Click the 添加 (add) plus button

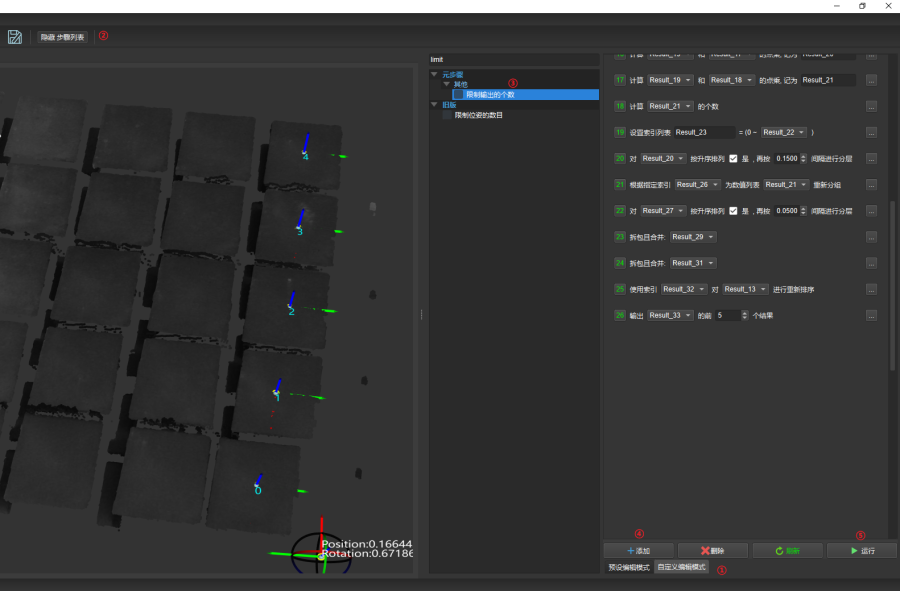tap(639, 551)
